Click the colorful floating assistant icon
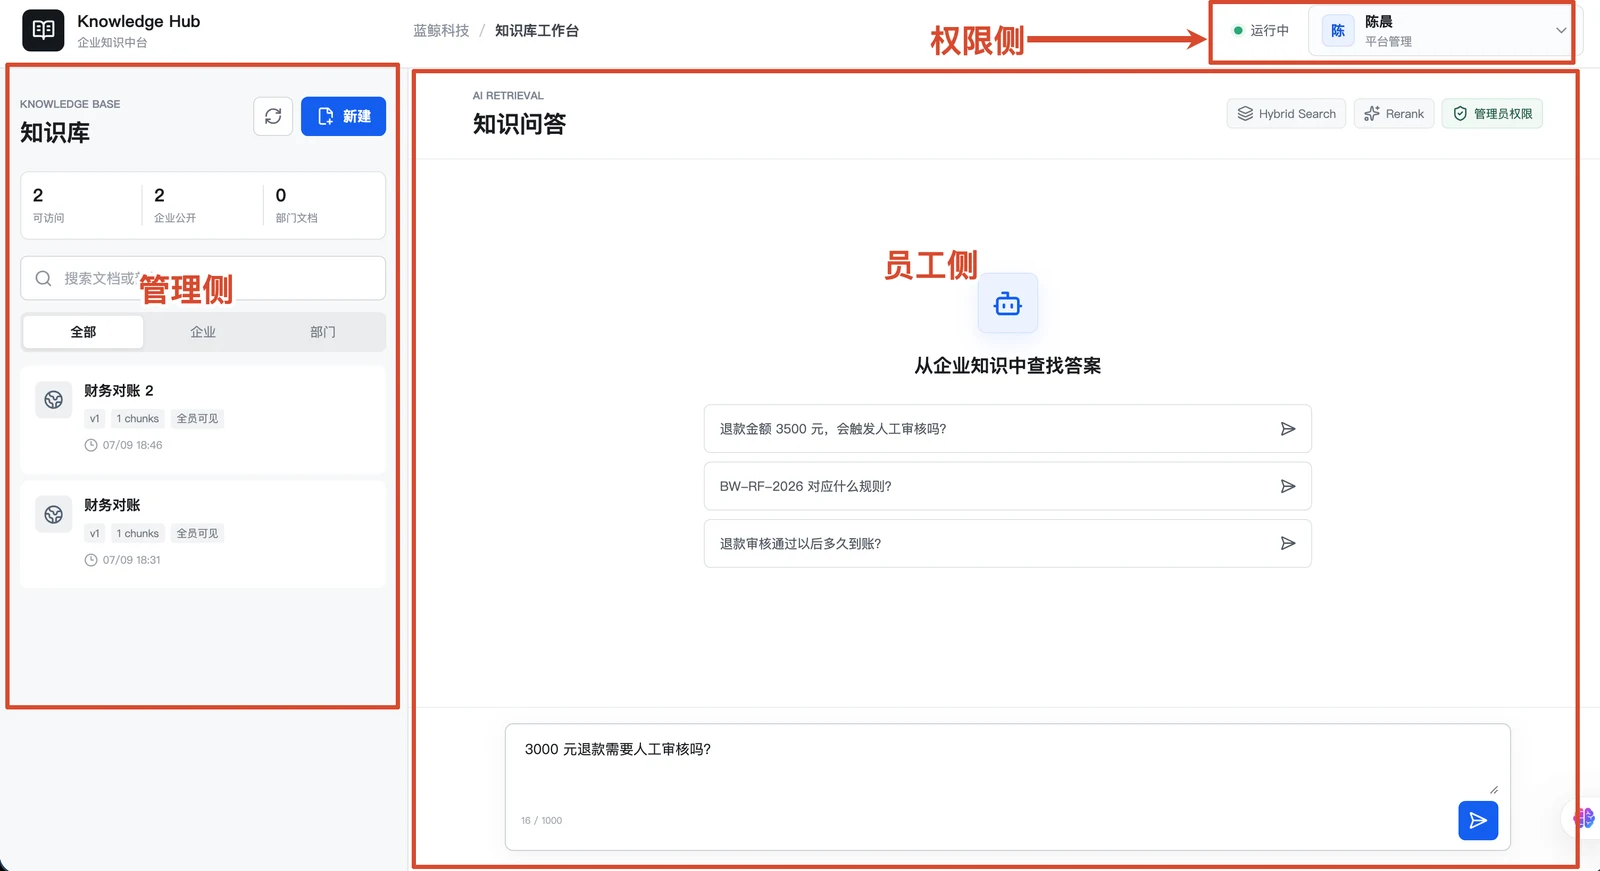 pyautogui.click(x=1583, y=818)
